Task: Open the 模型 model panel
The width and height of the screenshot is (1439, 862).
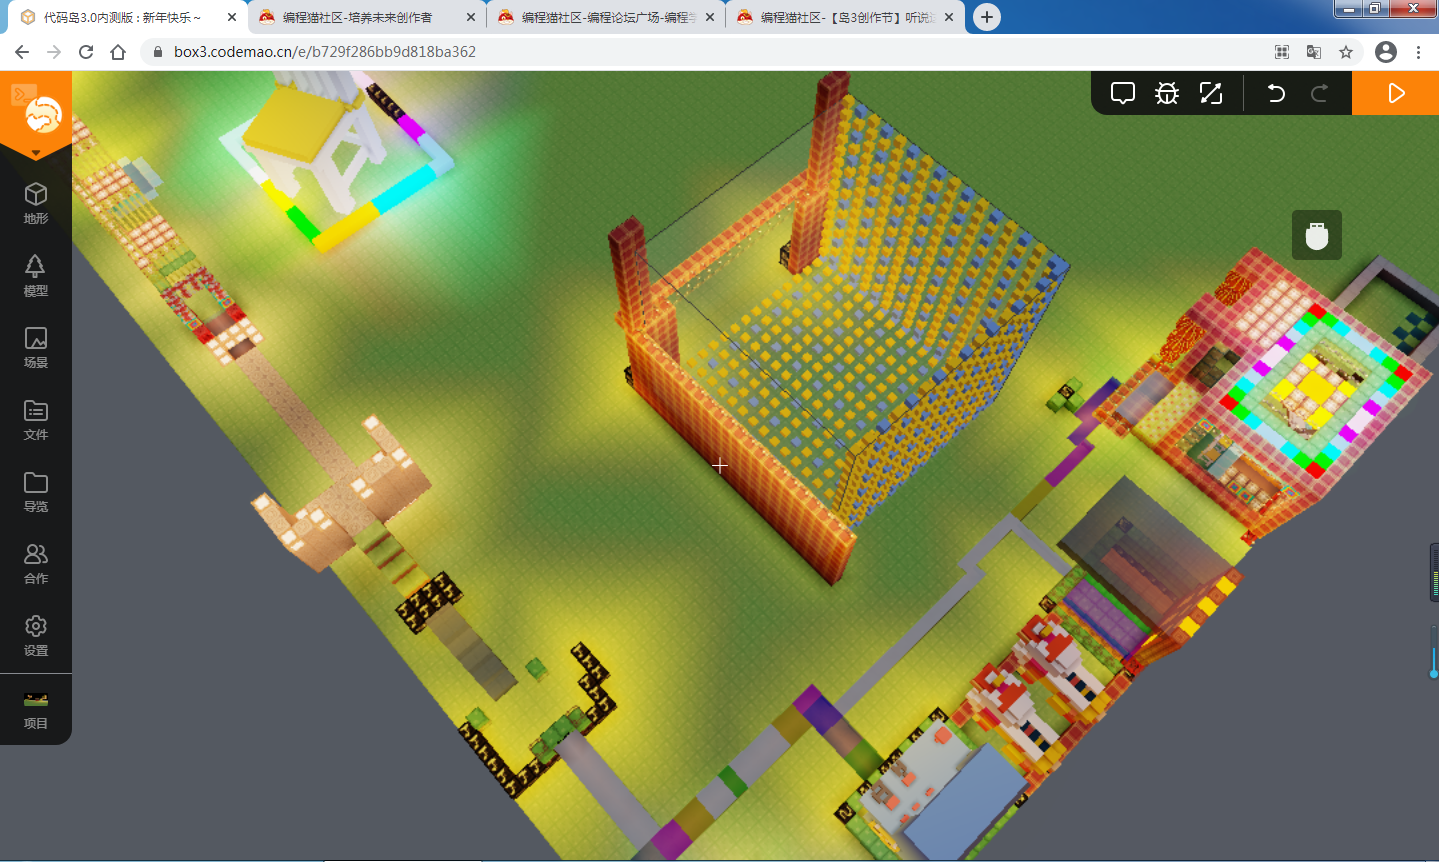Action: pyautogui.click(x=36, y=275)
